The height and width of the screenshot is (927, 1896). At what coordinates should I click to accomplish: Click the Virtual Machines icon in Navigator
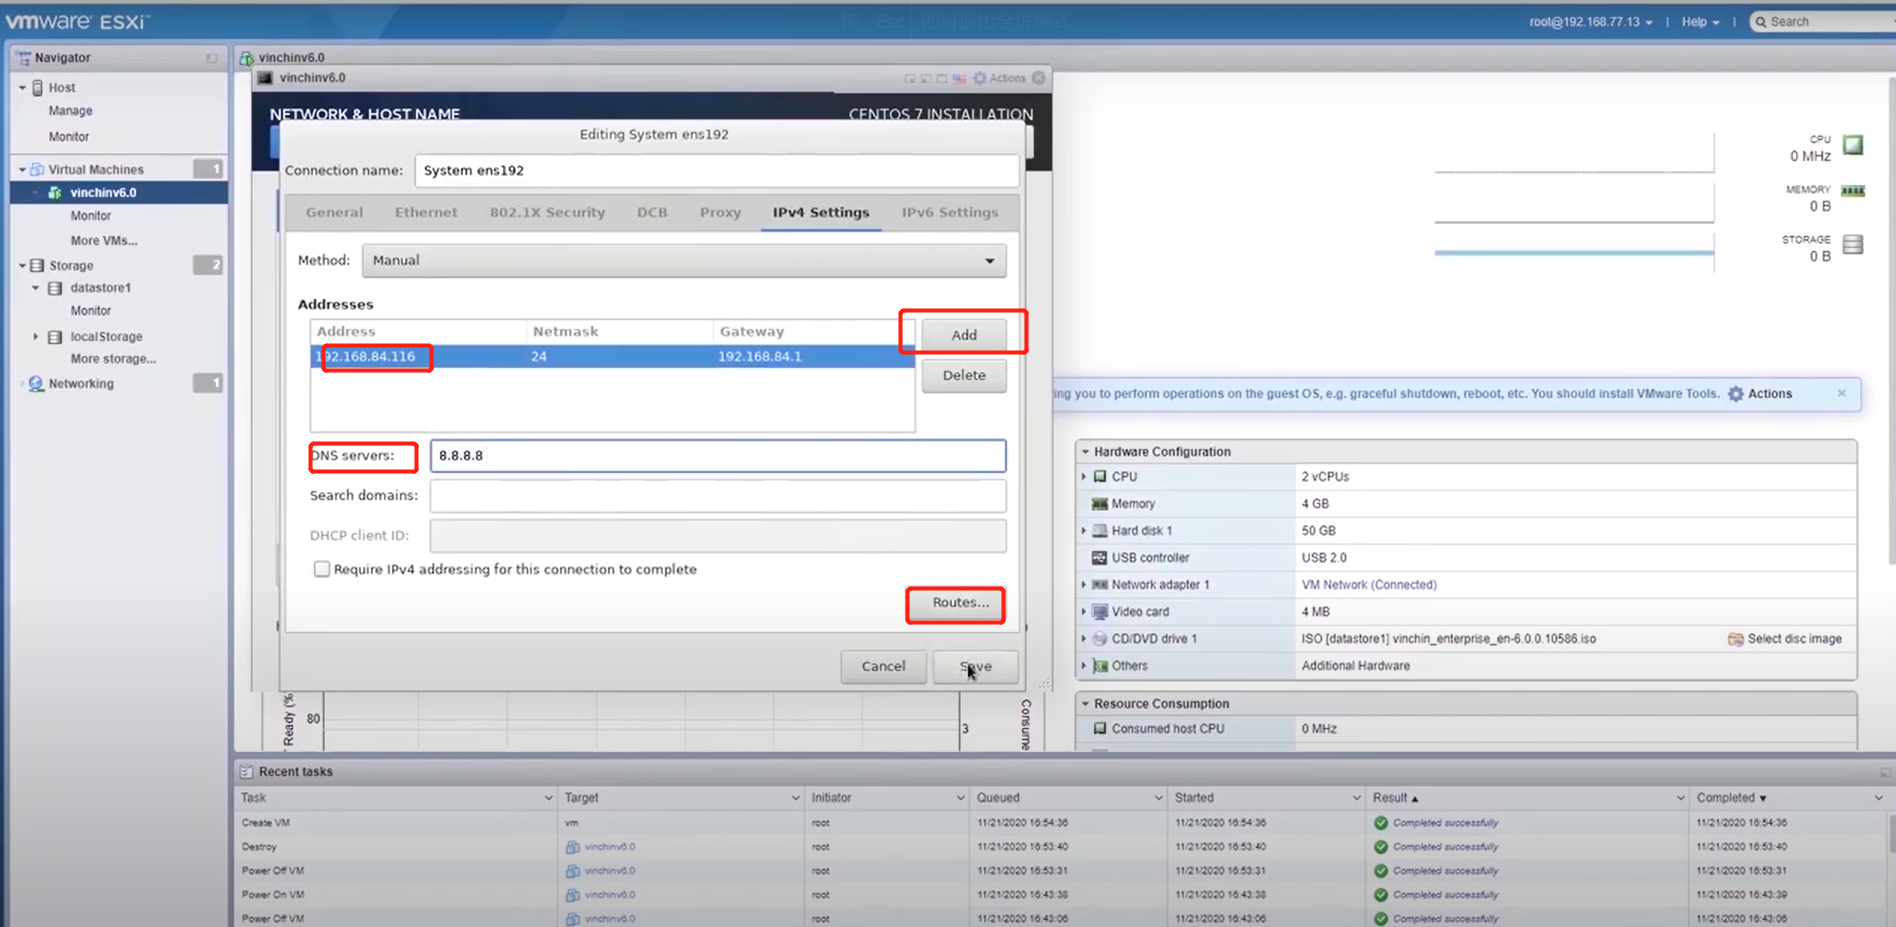[38, 169]
